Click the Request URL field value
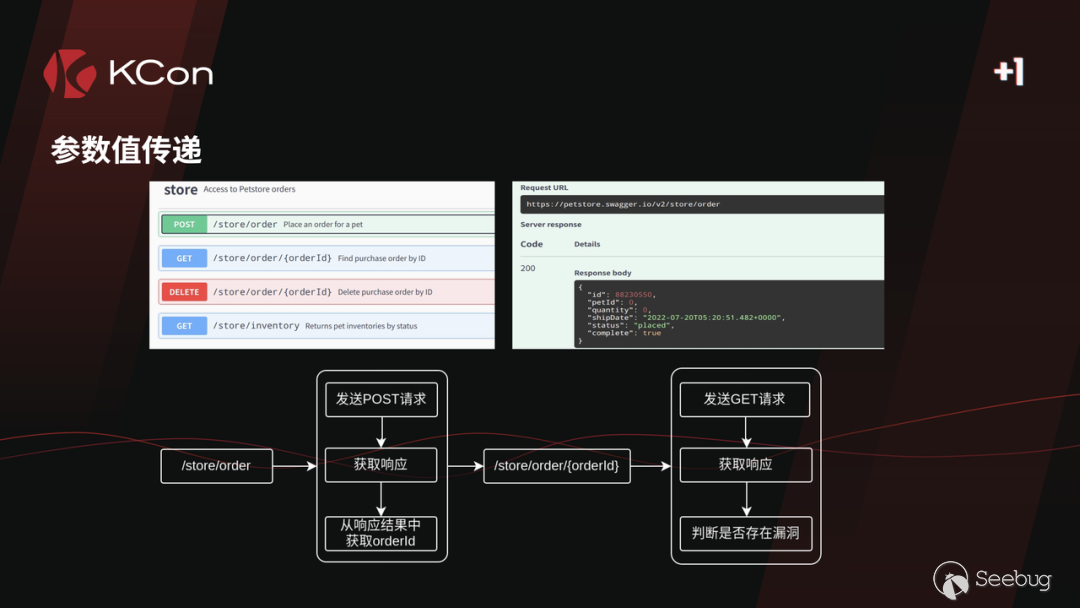This screenshot has width=1080, height=608. click(x=702, y=205)
